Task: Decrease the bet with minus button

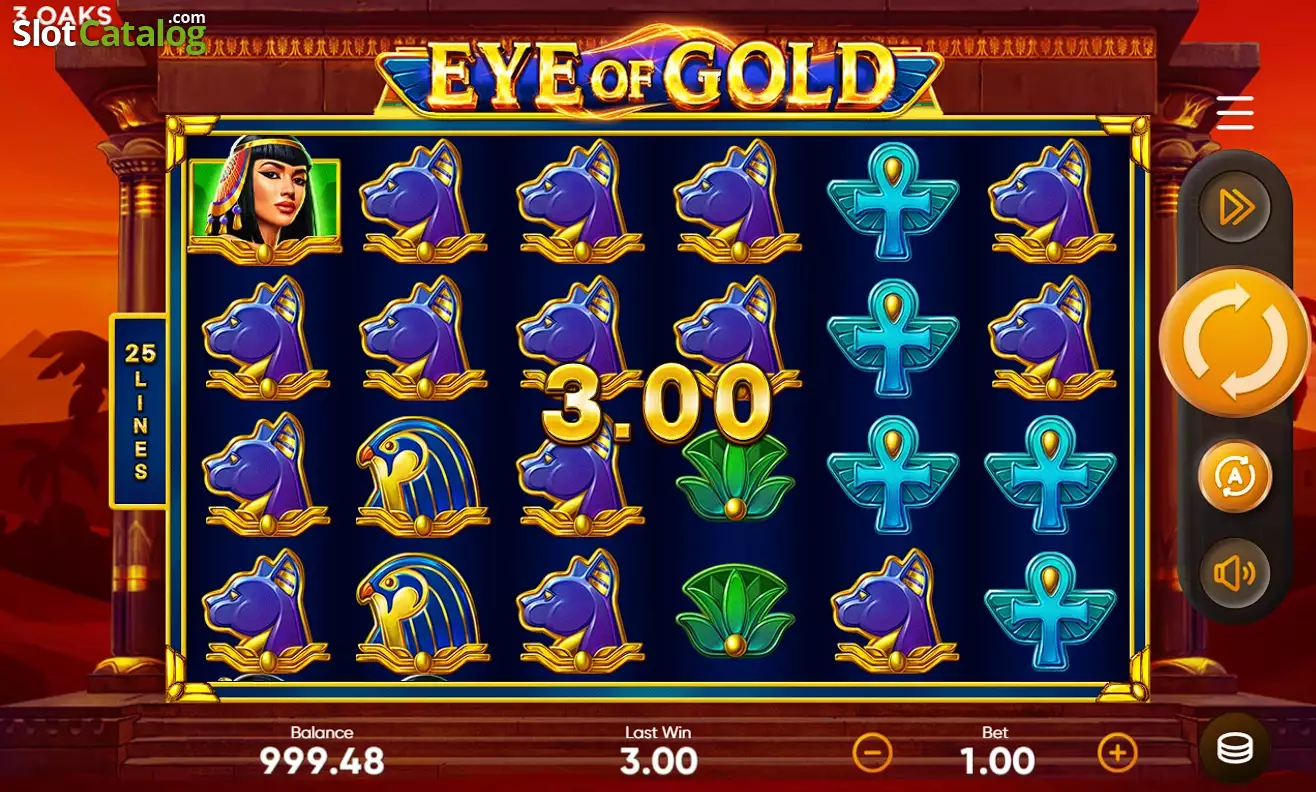Action: (x=872, y=752)
